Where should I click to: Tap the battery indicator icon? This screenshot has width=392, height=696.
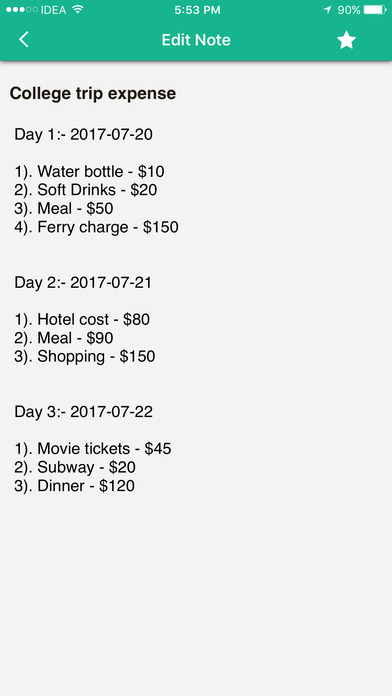tap(375, 9)
